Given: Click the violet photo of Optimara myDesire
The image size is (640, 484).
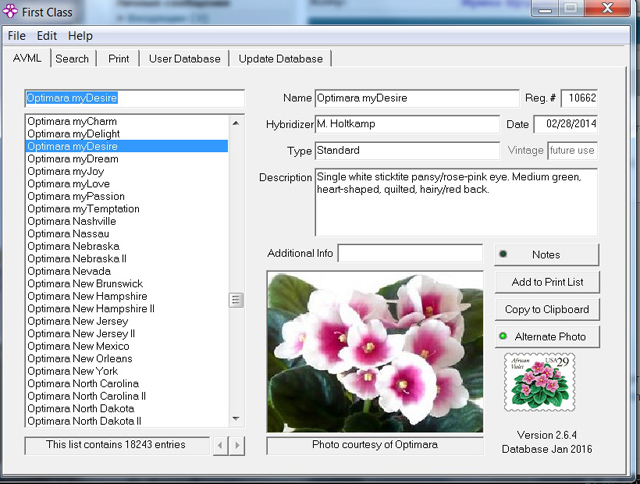Looking at the screenshot, I should click(375, 352).
